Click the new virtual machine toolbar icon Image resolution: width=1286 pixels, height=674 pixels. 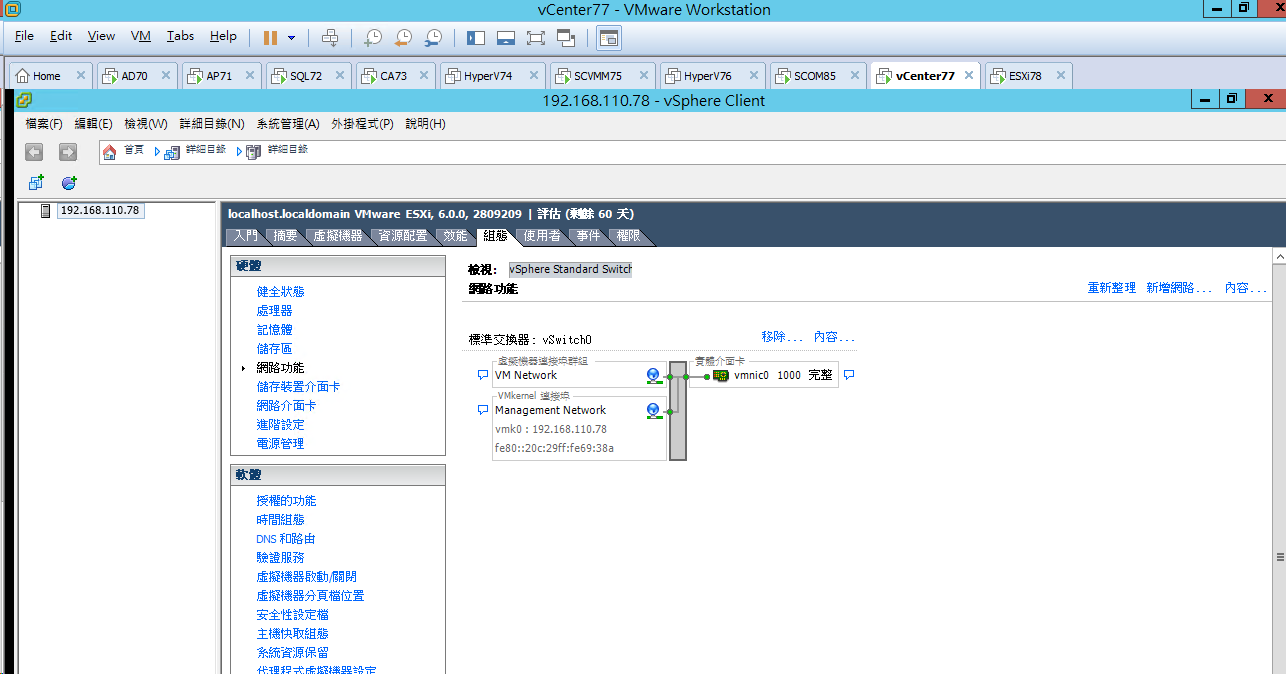(x=36, y=183)
